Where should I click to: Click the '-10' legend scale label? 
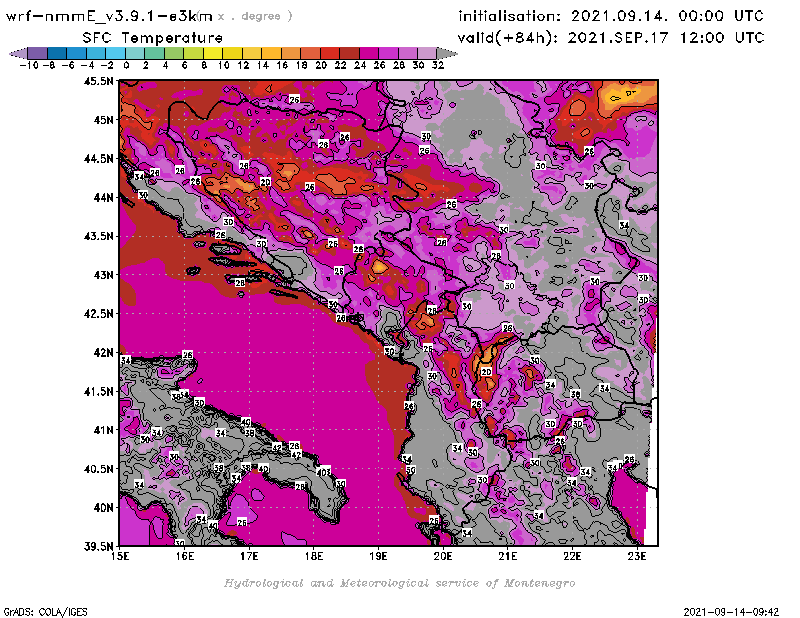[29, 65]
